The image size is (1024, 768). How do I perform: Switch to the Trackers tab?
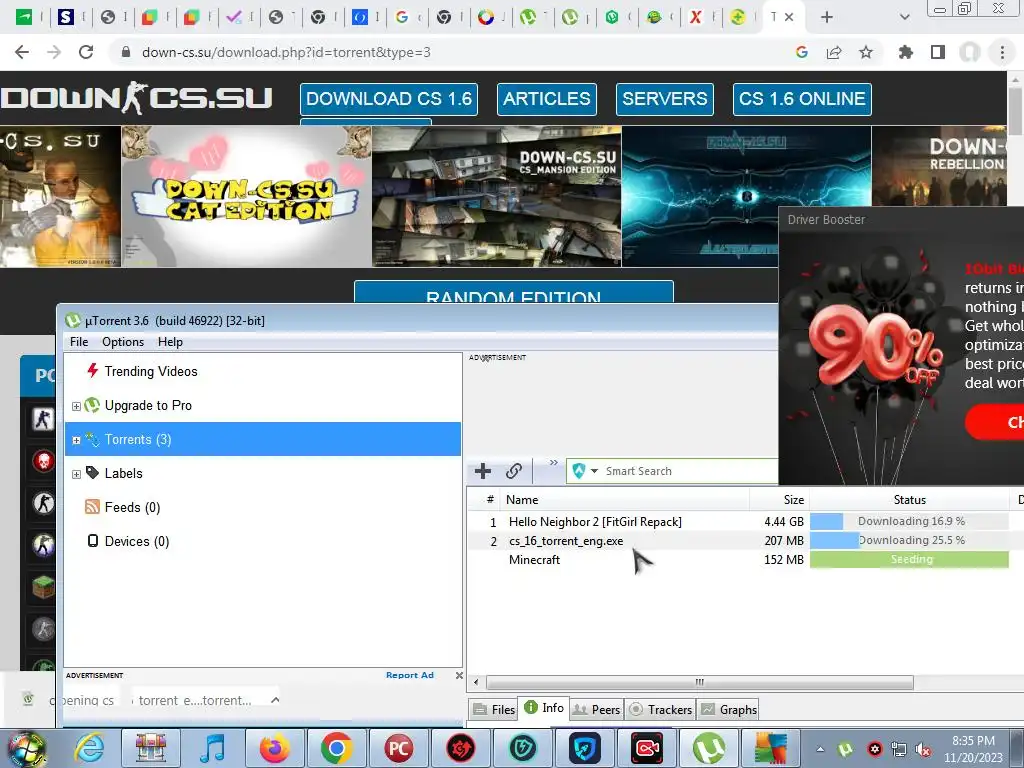click(x=660, y=710)
